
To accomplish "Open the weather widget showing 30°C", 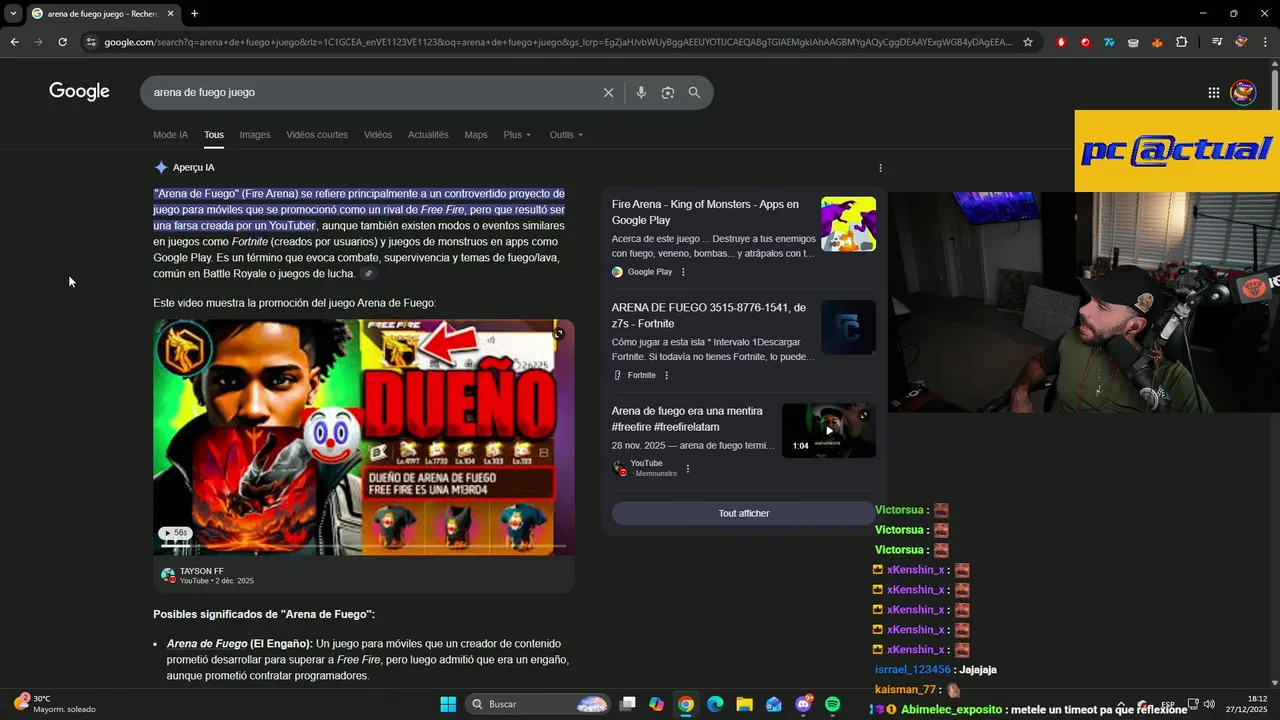I will tap(55, 704).
